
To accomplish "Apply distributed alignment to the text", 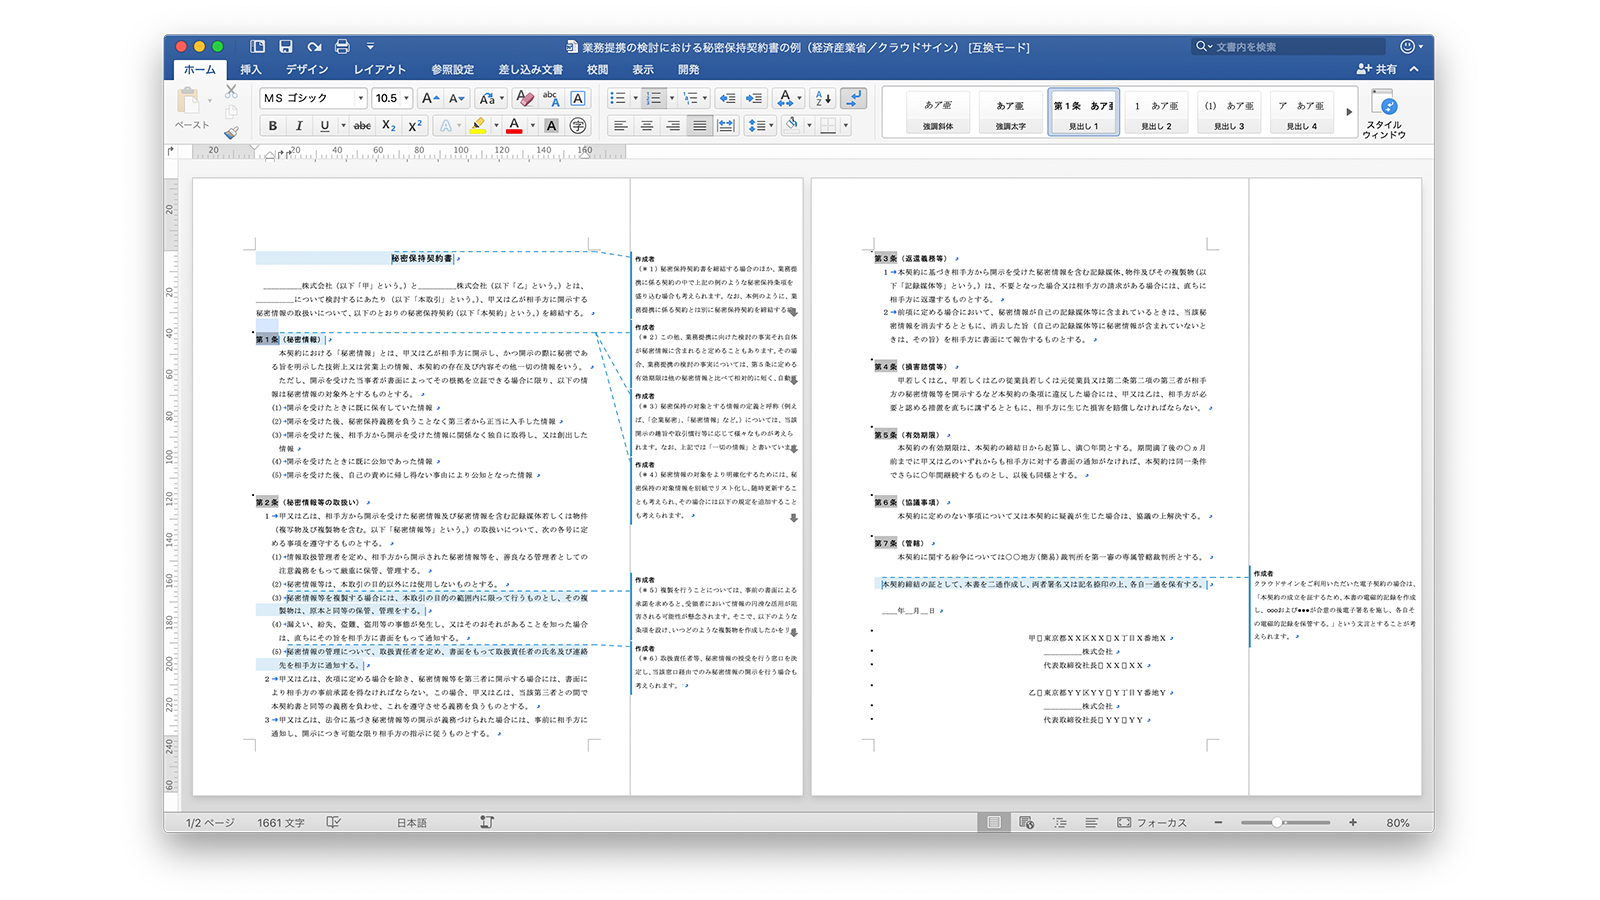I will 726,125.
